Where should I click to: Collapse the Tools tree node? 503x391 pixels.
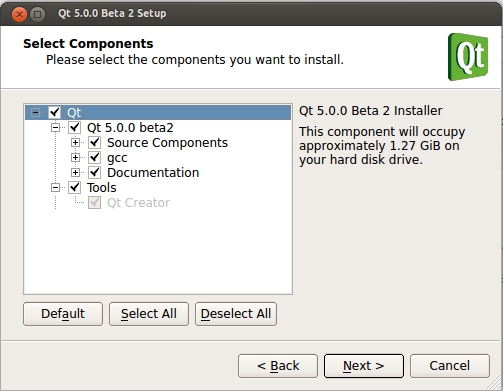click(x=55, y=187)
